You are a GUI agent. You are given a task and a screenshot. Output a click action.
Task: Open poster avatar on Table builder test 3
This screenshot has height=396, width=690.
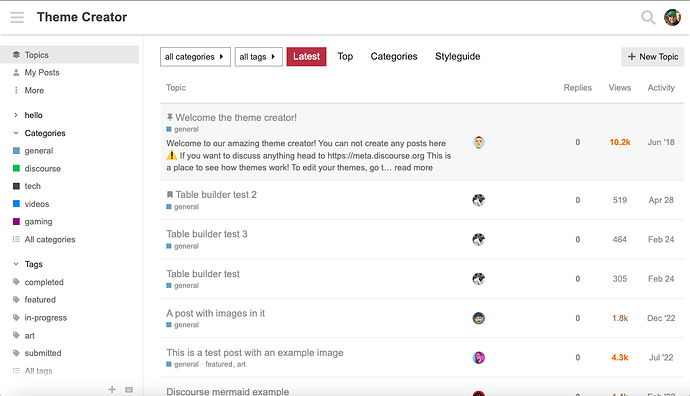coord(479,239)
